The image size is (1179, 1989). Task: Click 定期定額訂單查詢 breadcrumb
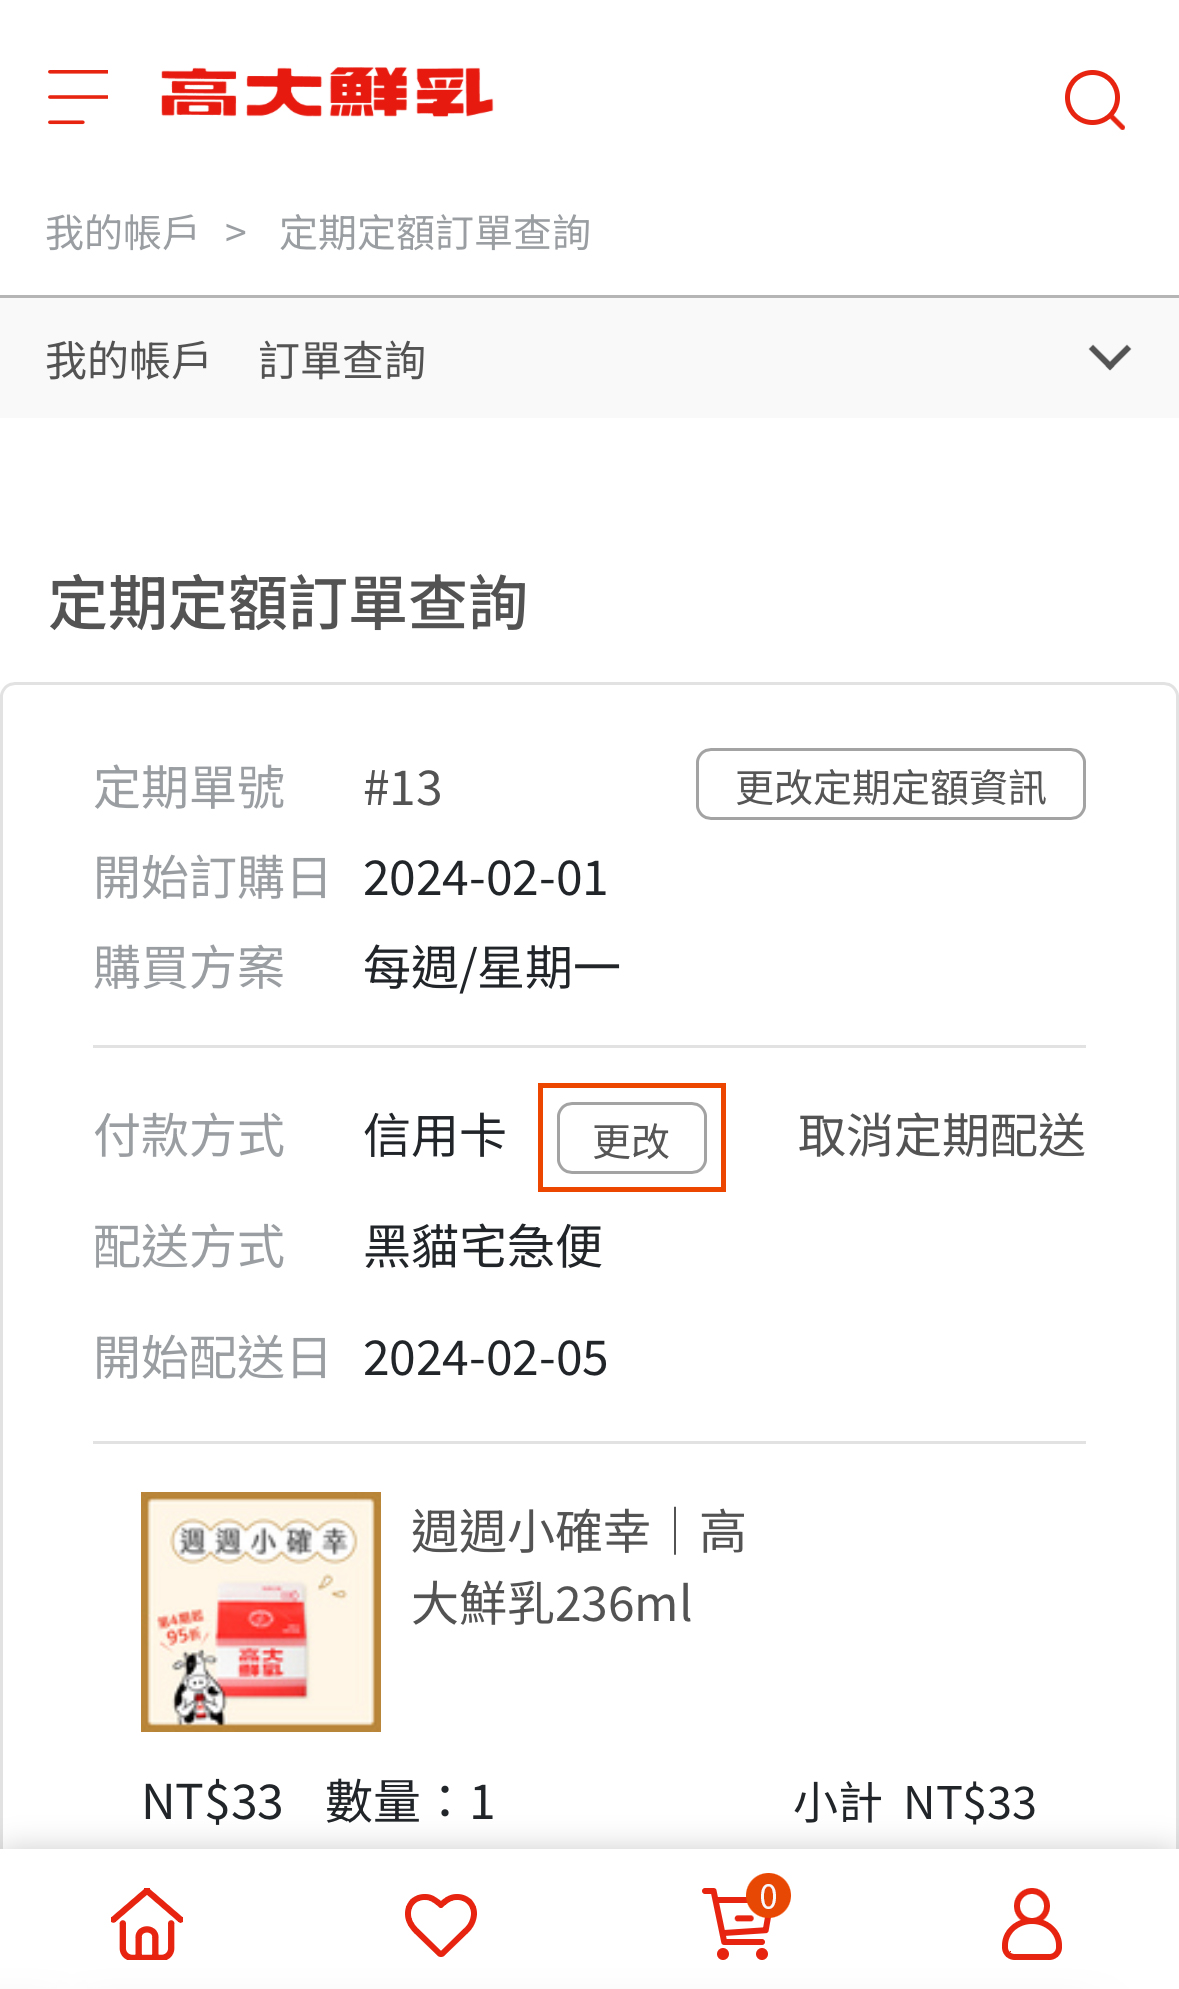pos(435,232)
